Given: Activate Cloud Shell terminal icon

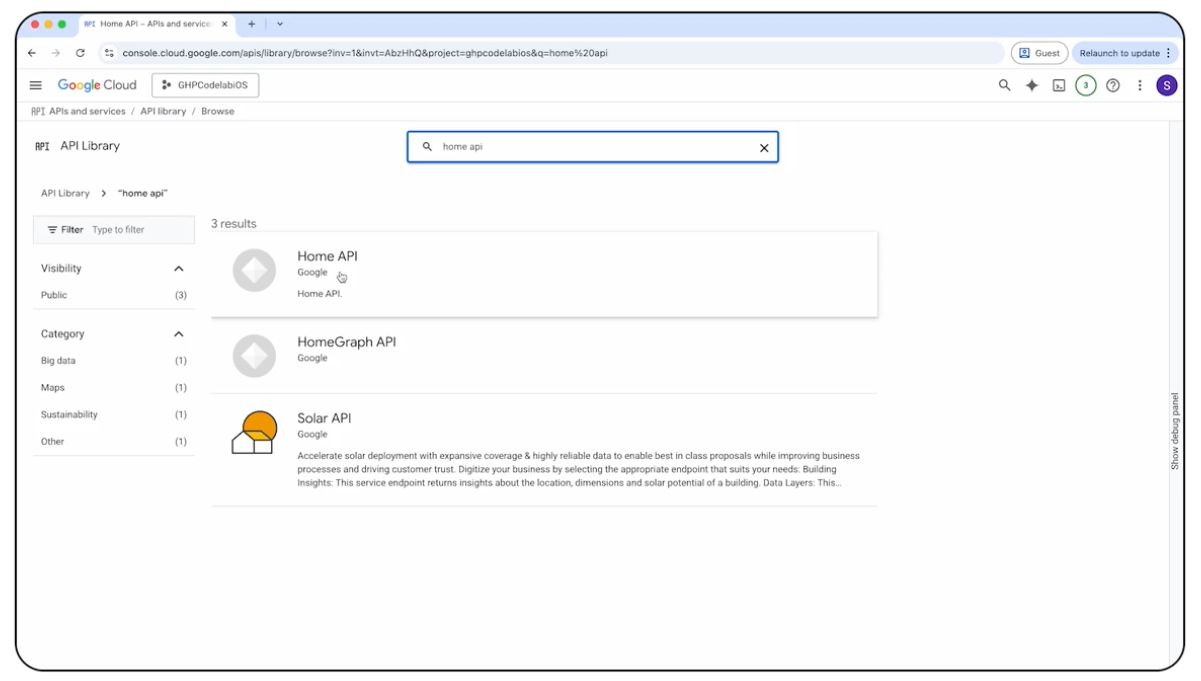Looking at the screenshot, I should (x=1059, y=86).
